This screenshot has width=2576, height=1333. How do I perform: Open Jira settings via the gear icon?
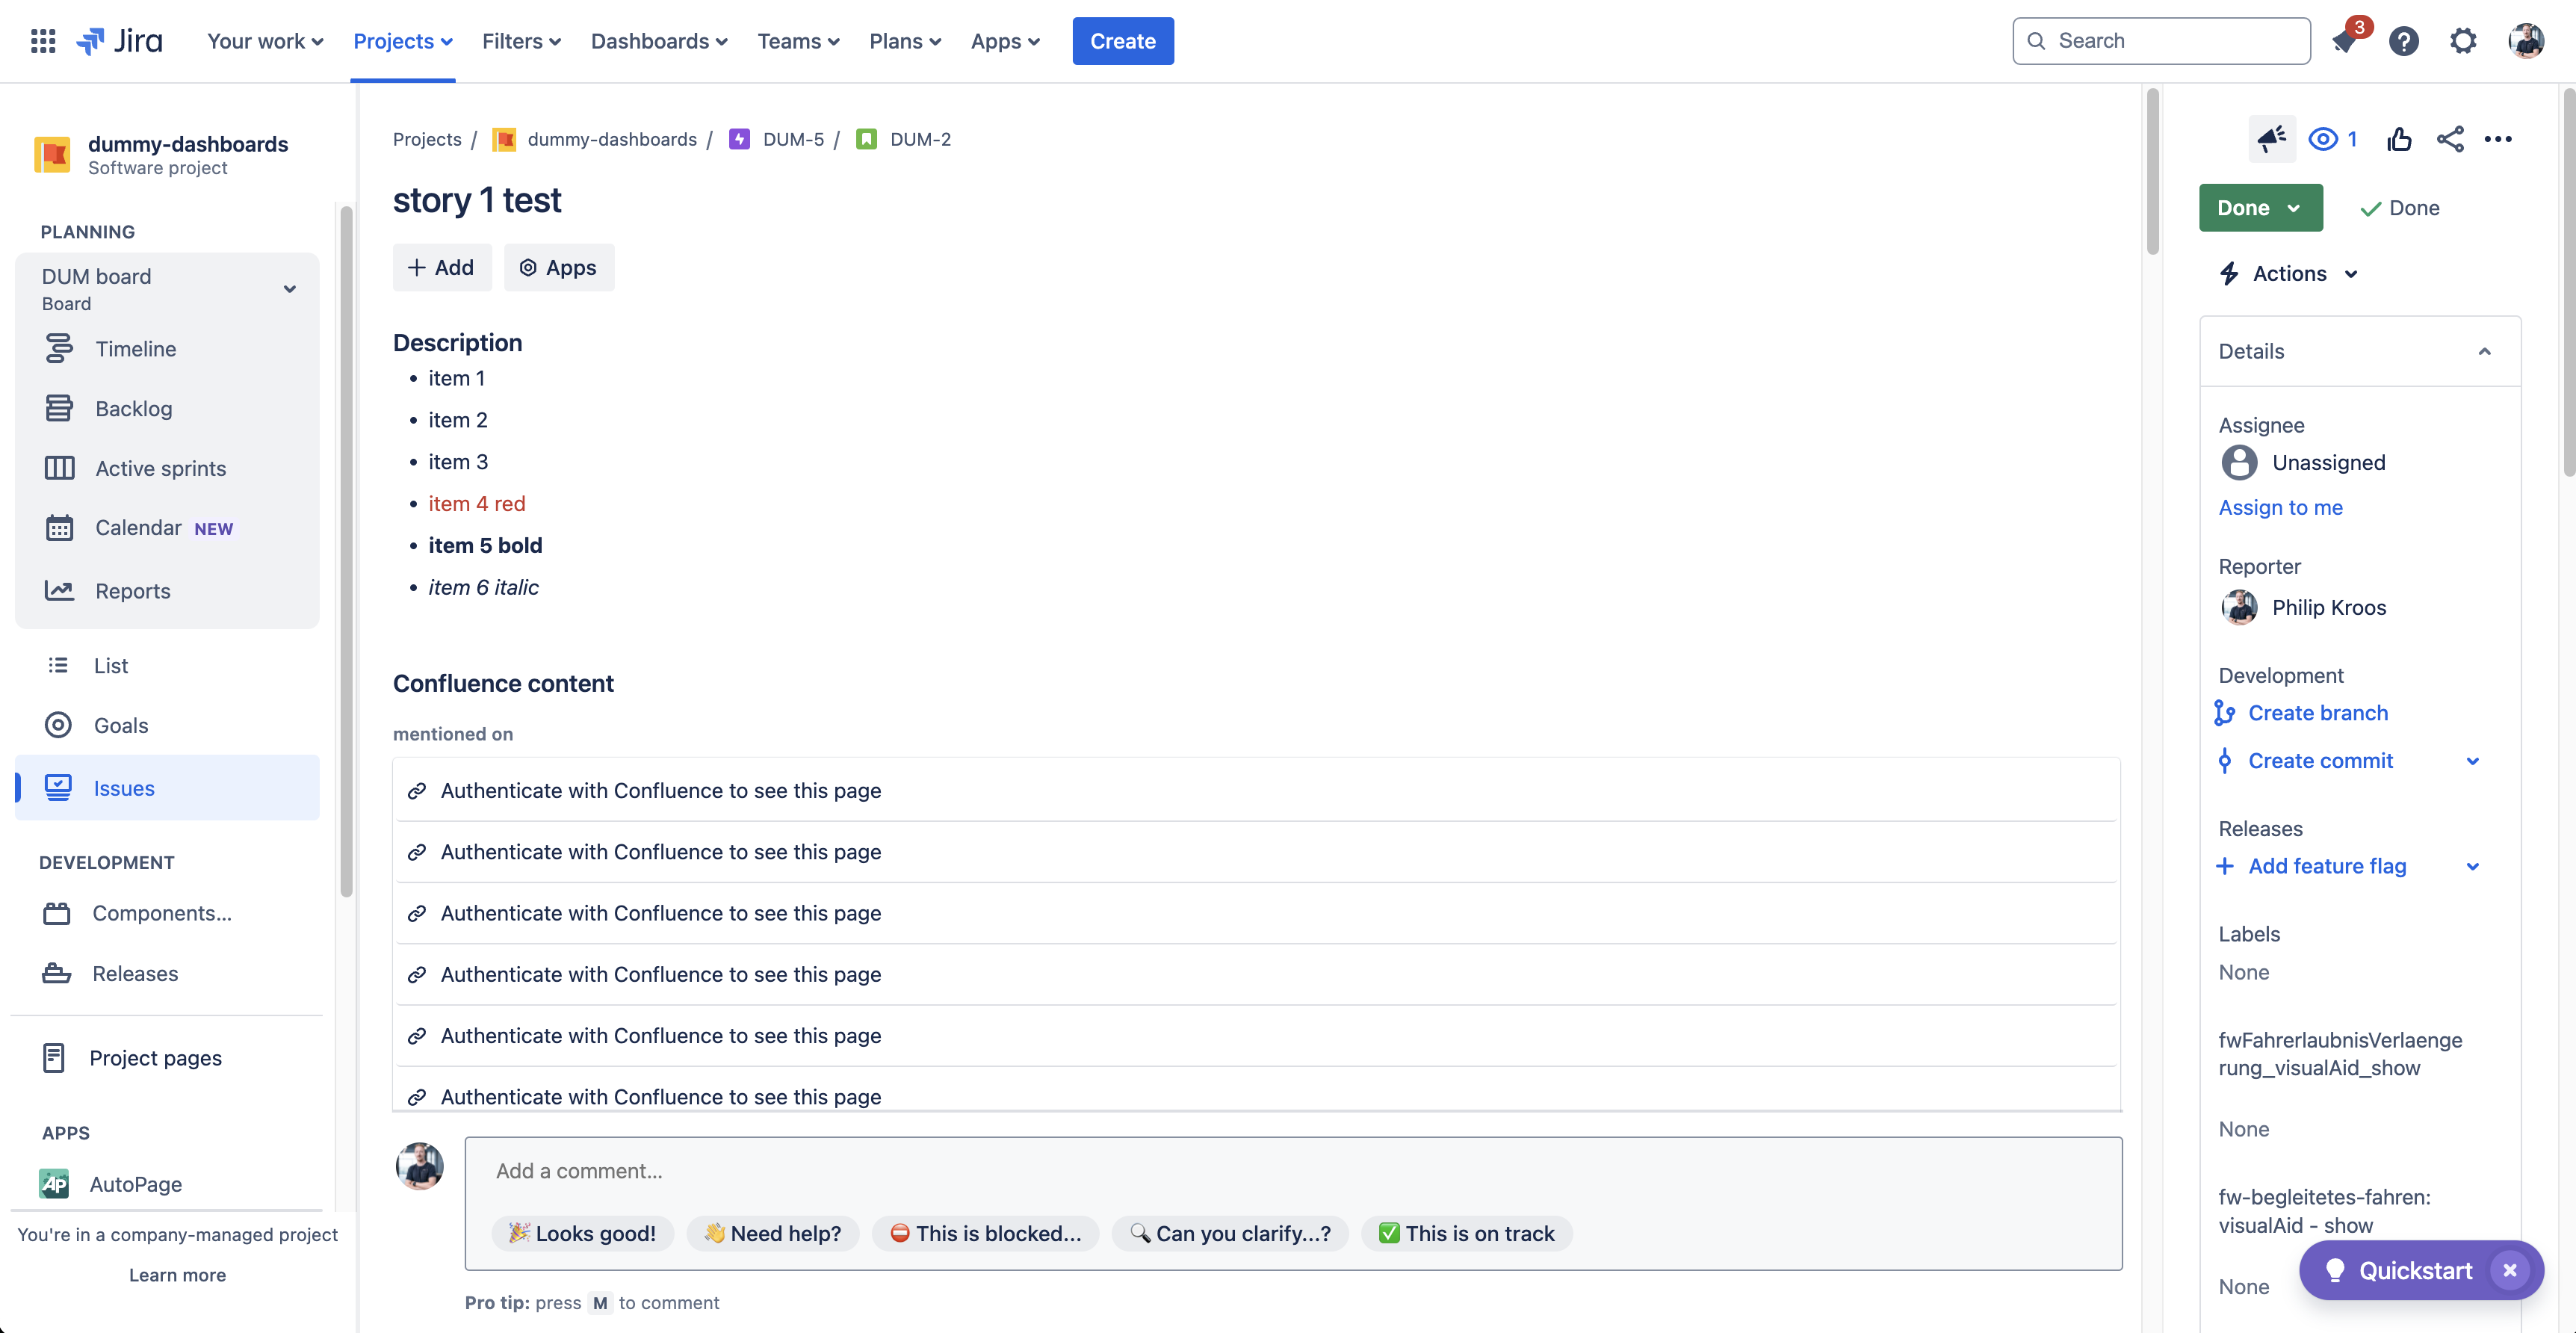(x=2462, y=41)
